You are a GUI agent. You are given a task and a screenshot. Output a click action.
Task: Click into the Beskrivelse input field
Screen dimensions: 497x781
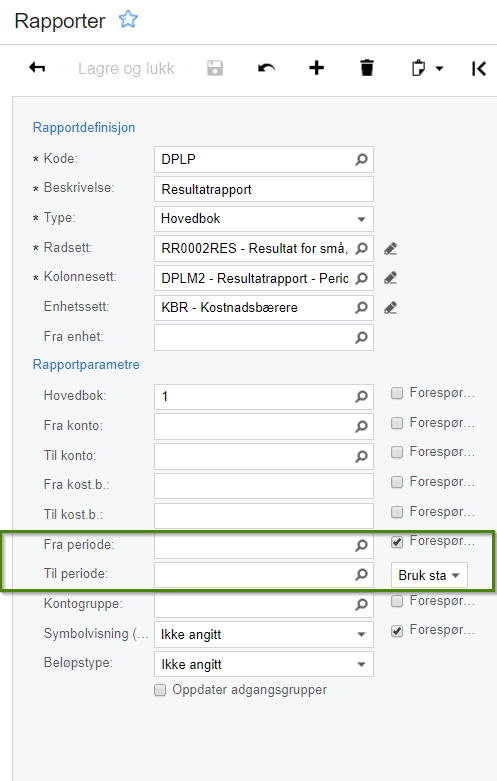(264, 189)
